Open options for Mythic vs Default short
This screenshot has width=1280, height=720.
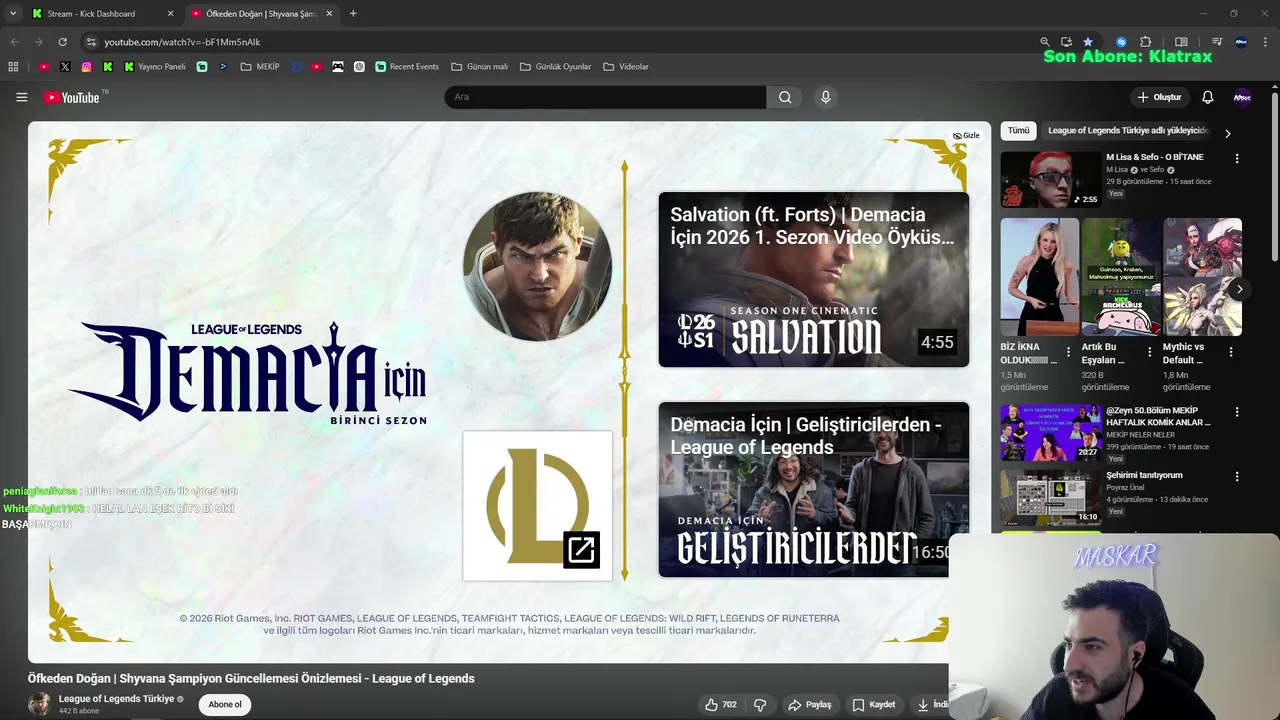tap(1231, 352)
